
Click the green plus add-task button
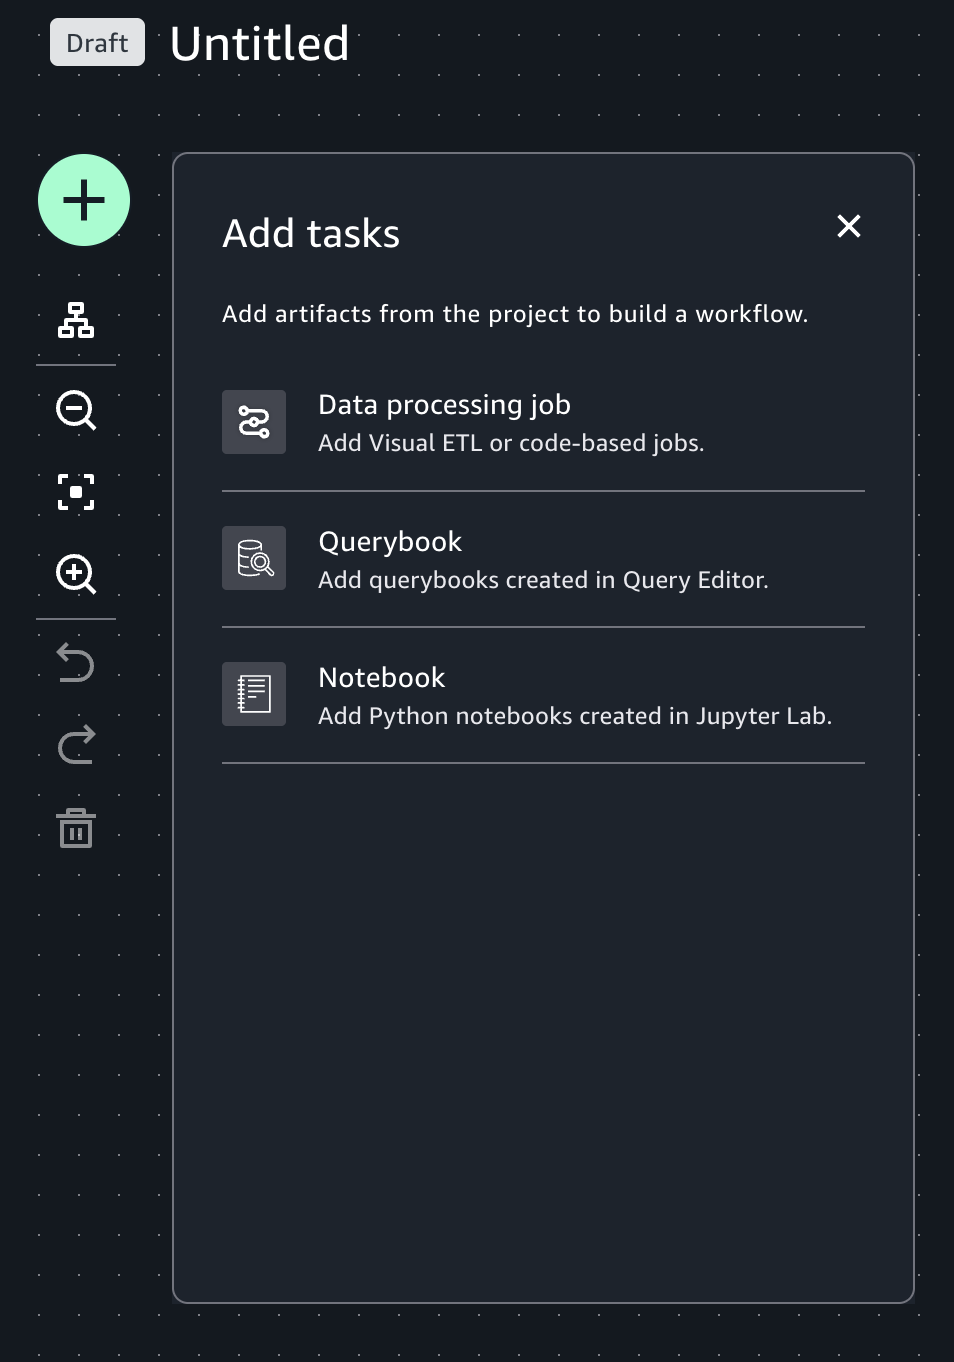(84, 200)
